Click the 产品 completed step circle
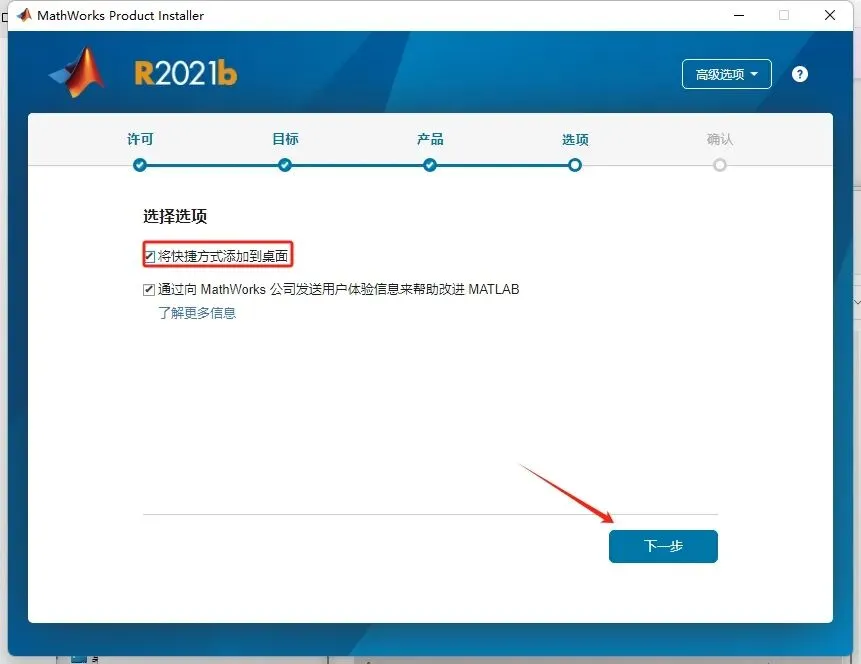This screenshot has height=664, width=861. pos(430,165)
